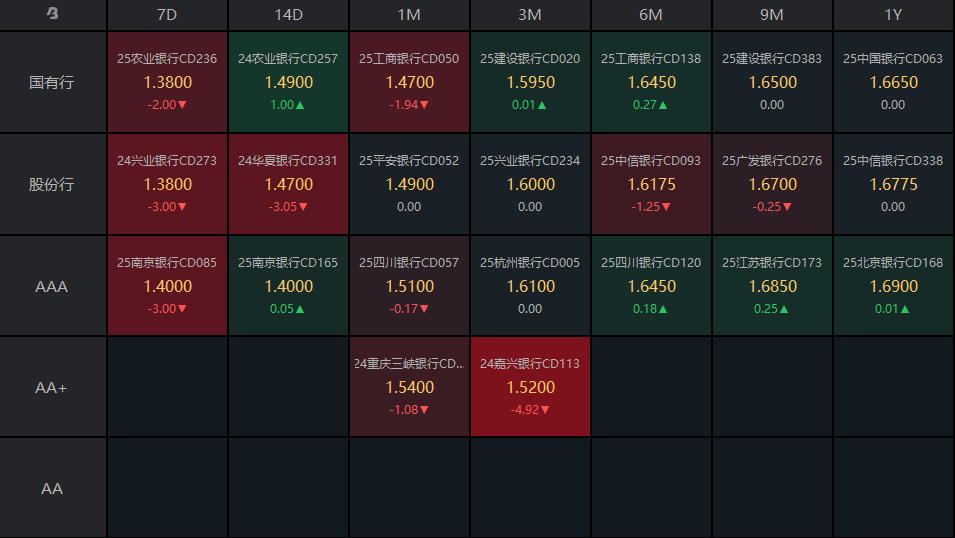The width and height of the screenshot is (955, 538).
Task: Select the 25中国银行CD063 cell
Action: (893, 82)
